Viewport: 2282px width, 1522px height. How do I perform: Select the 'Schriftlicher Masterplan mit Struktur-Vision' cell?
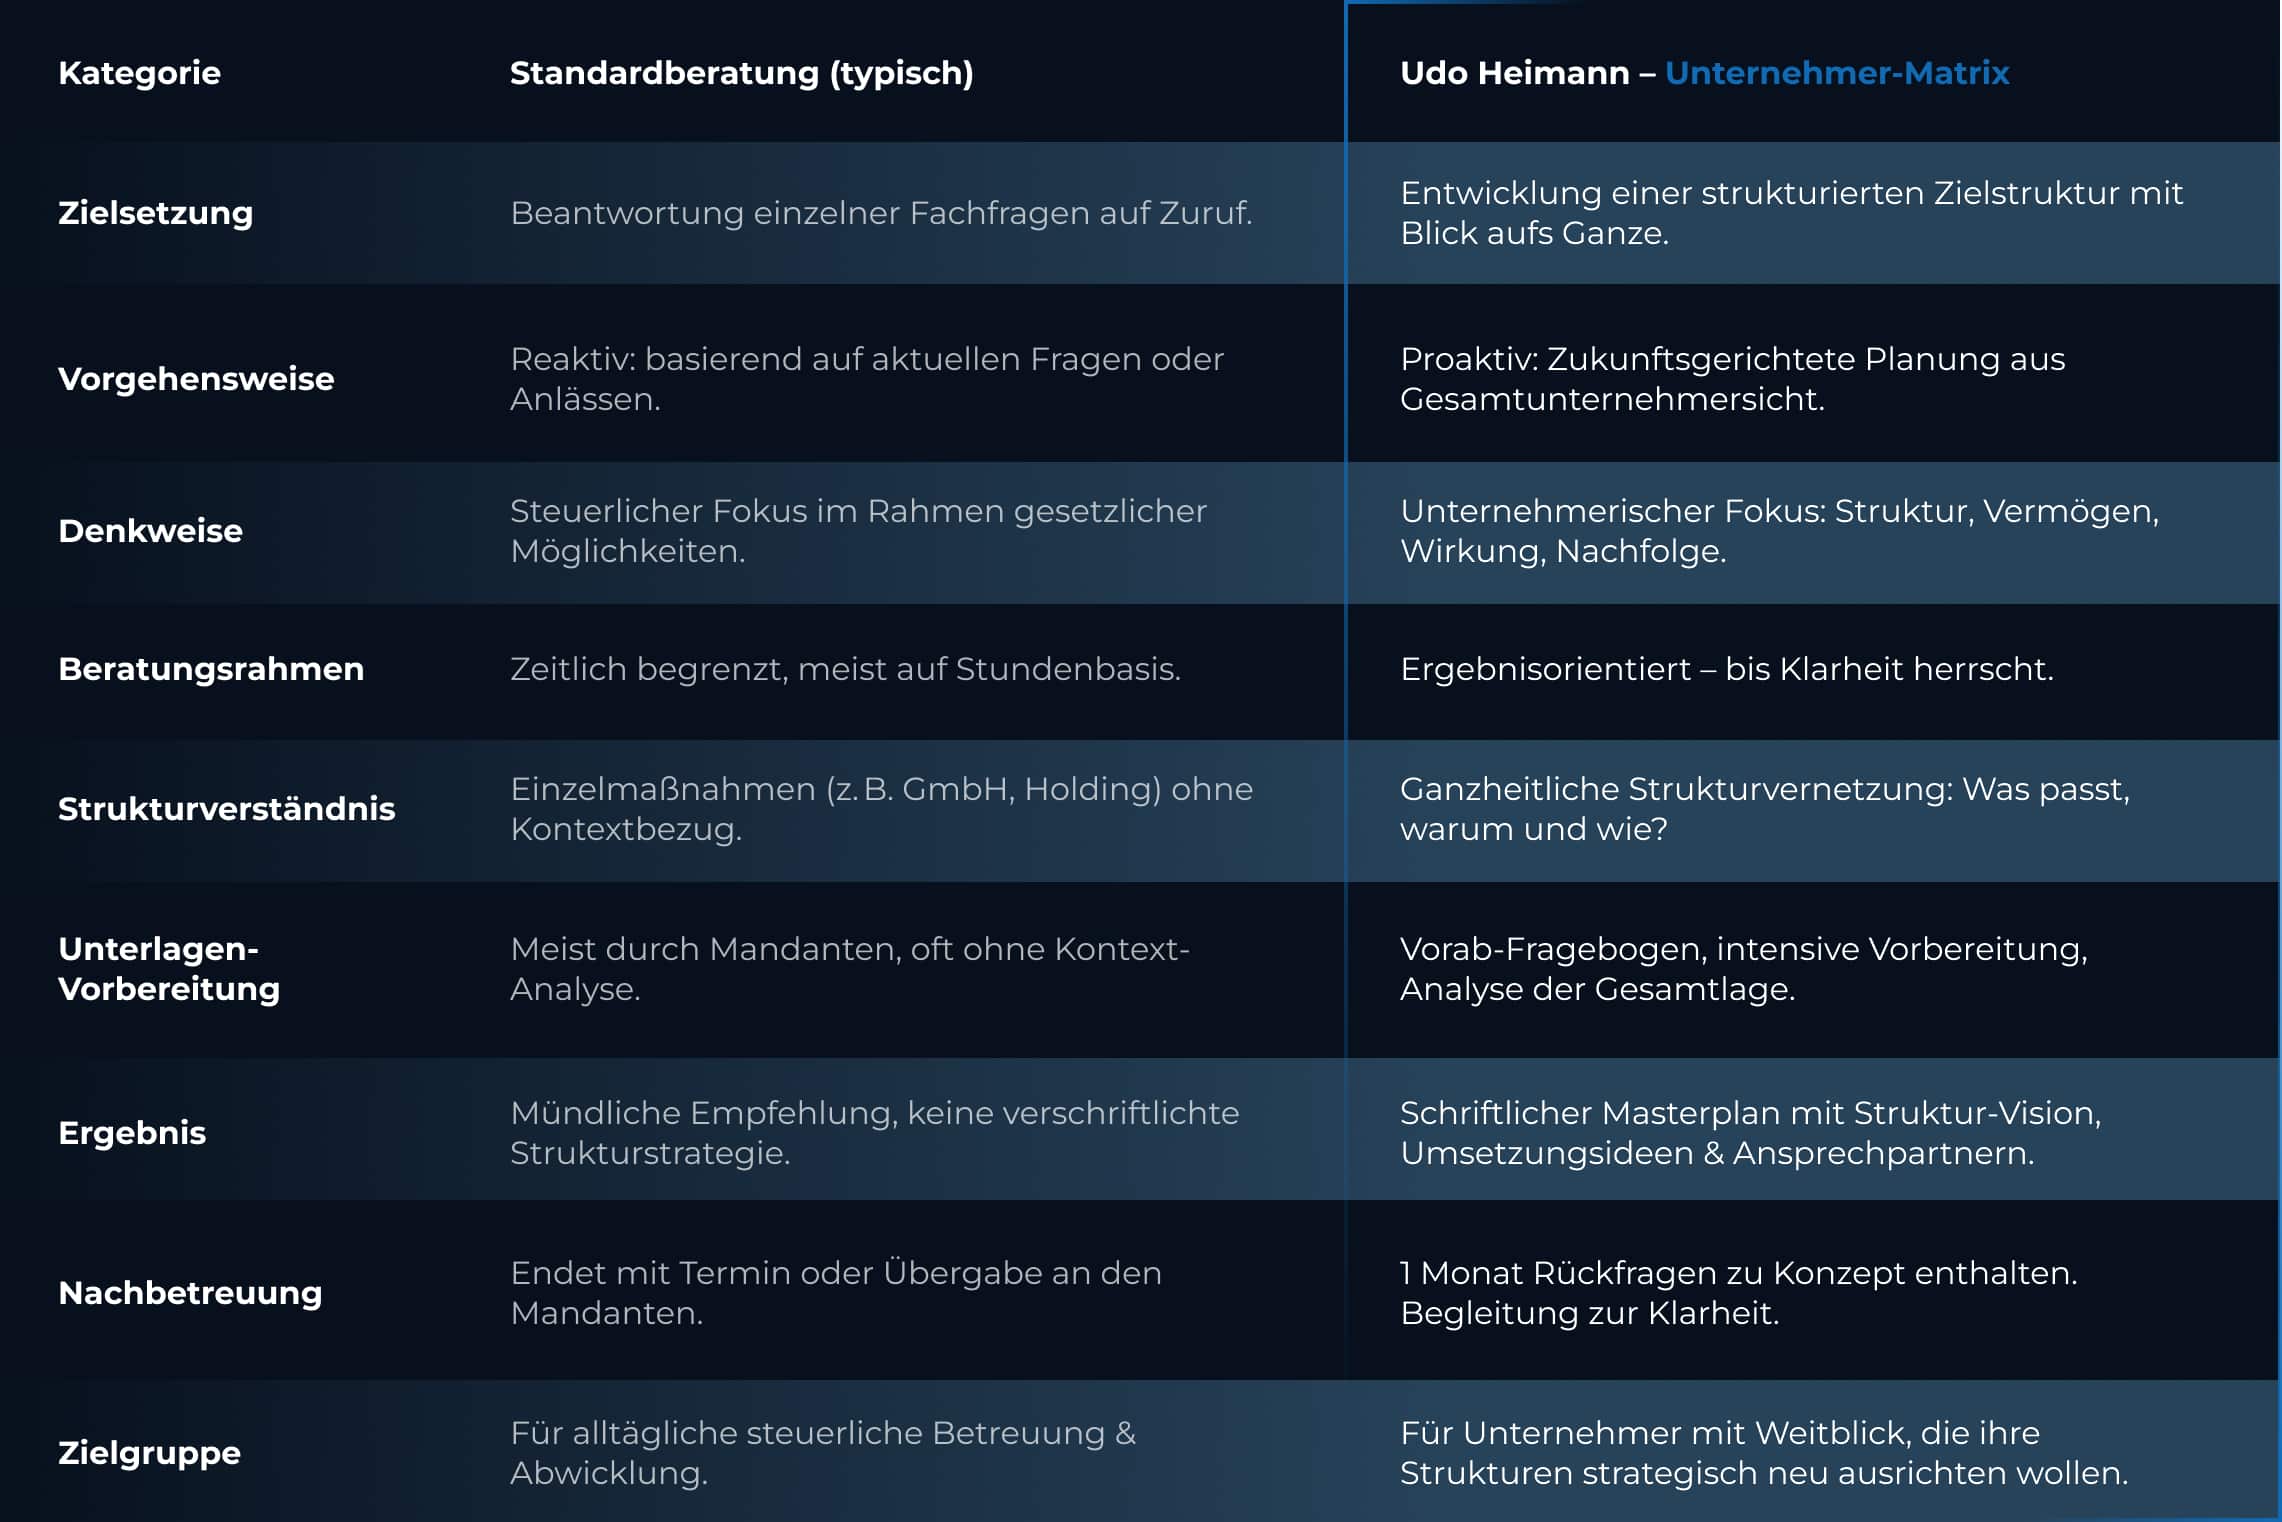[1750, 1133]
